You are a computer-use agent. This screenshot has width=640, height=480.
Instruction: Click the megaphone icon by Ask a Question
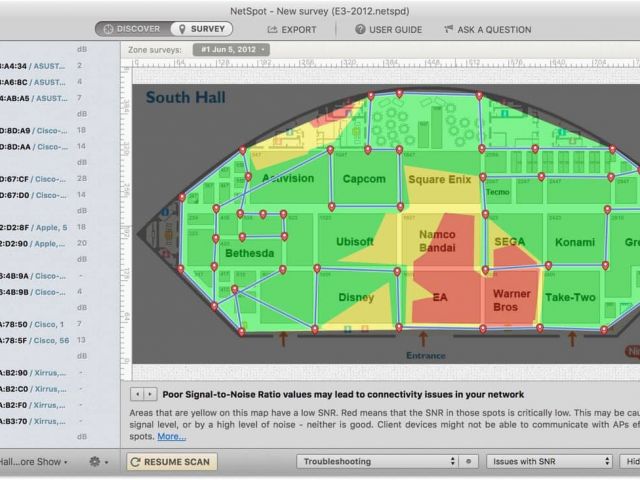(449, 29)
